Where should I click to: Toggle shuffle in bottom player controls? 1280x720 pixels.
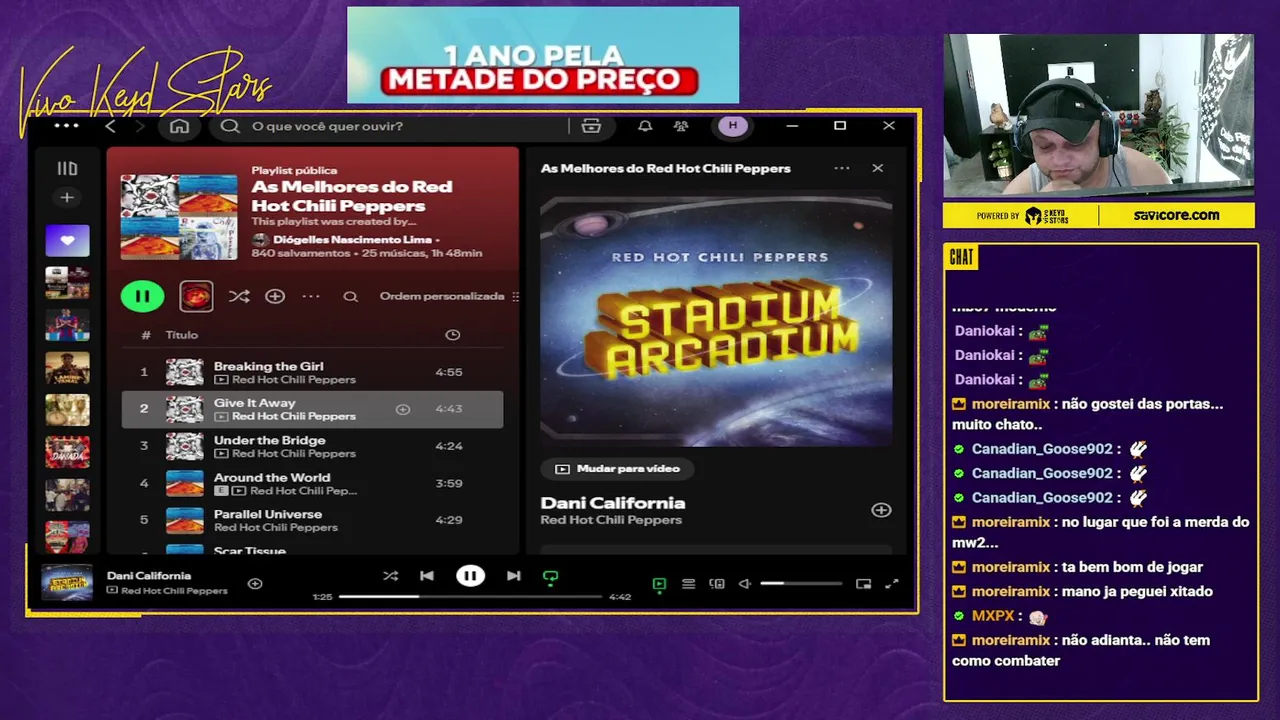pos(390,576)
